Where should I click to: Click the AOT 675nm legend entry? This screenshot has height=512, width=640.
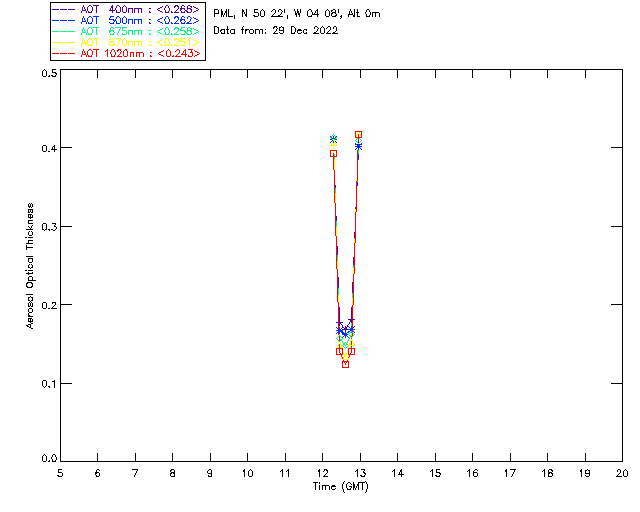point(126,31)
